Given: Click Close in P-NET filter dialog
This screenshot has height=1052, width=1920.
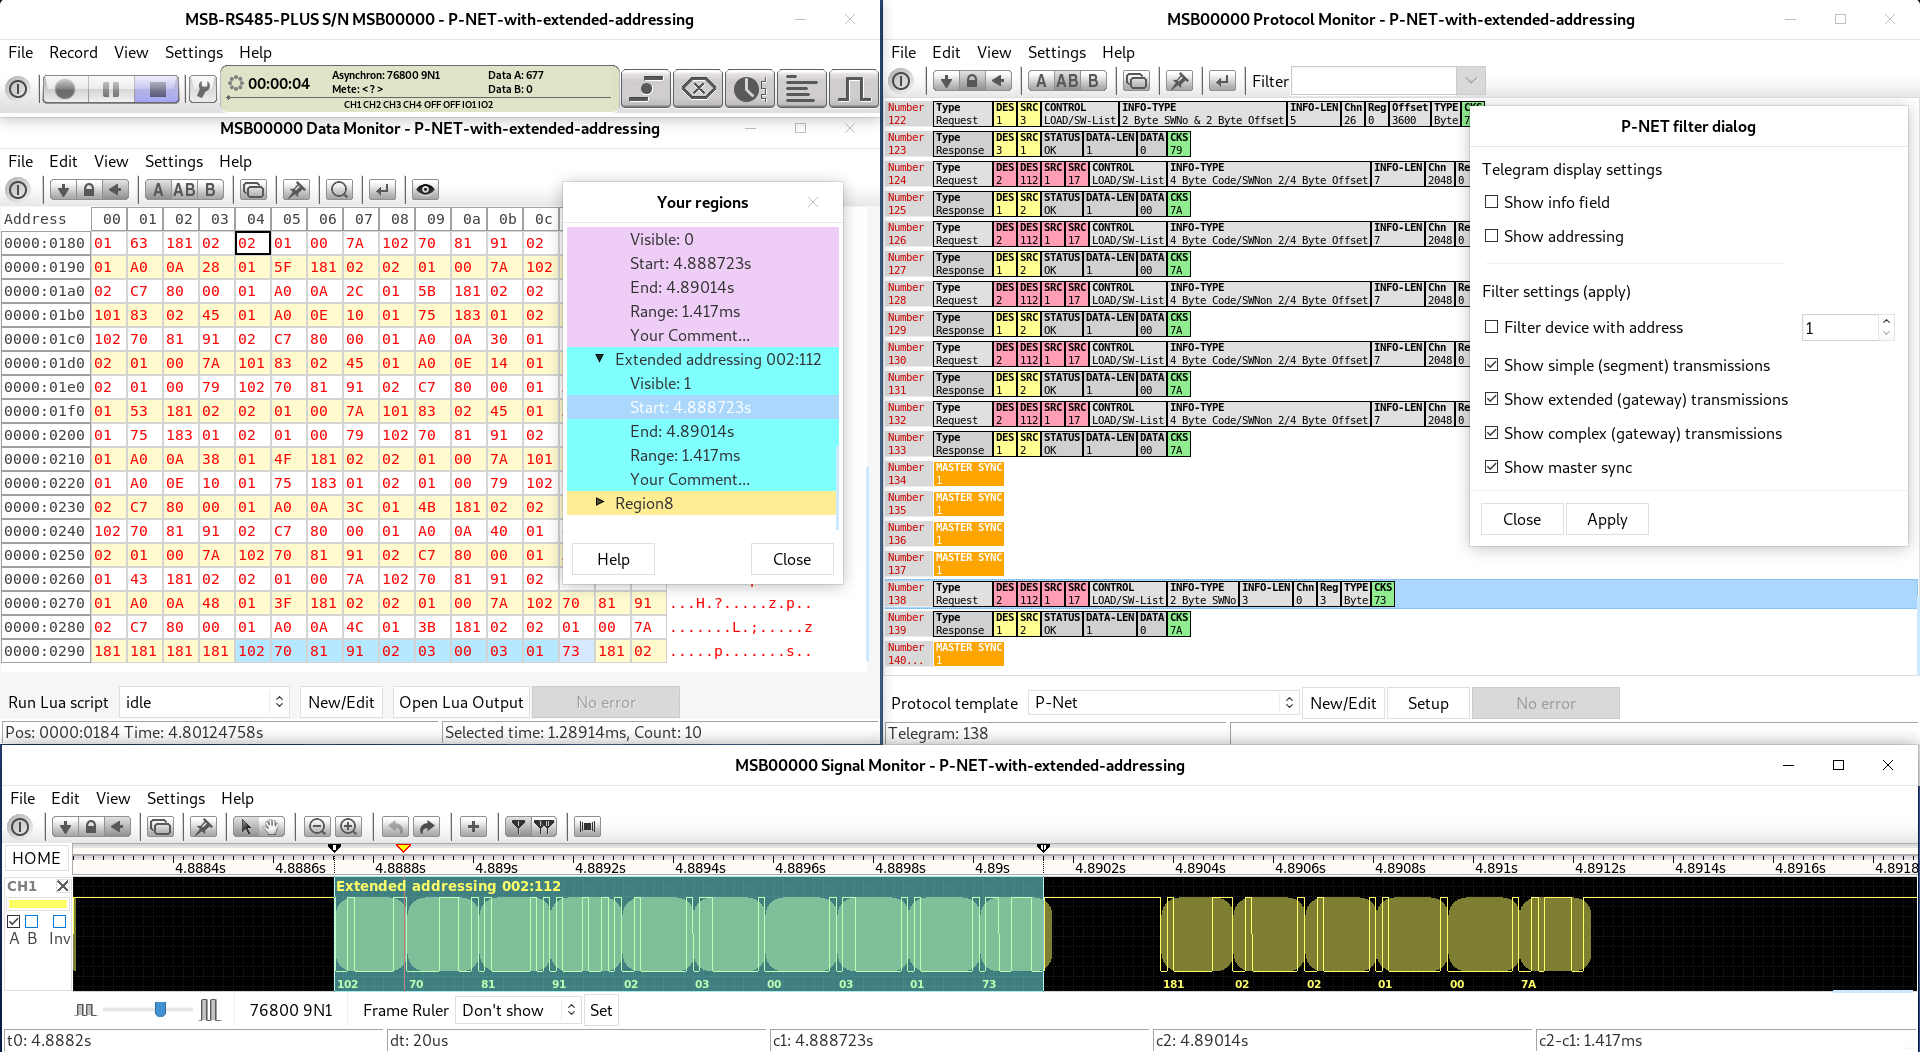Looking at the screenshot, I should pos(1522,520).
